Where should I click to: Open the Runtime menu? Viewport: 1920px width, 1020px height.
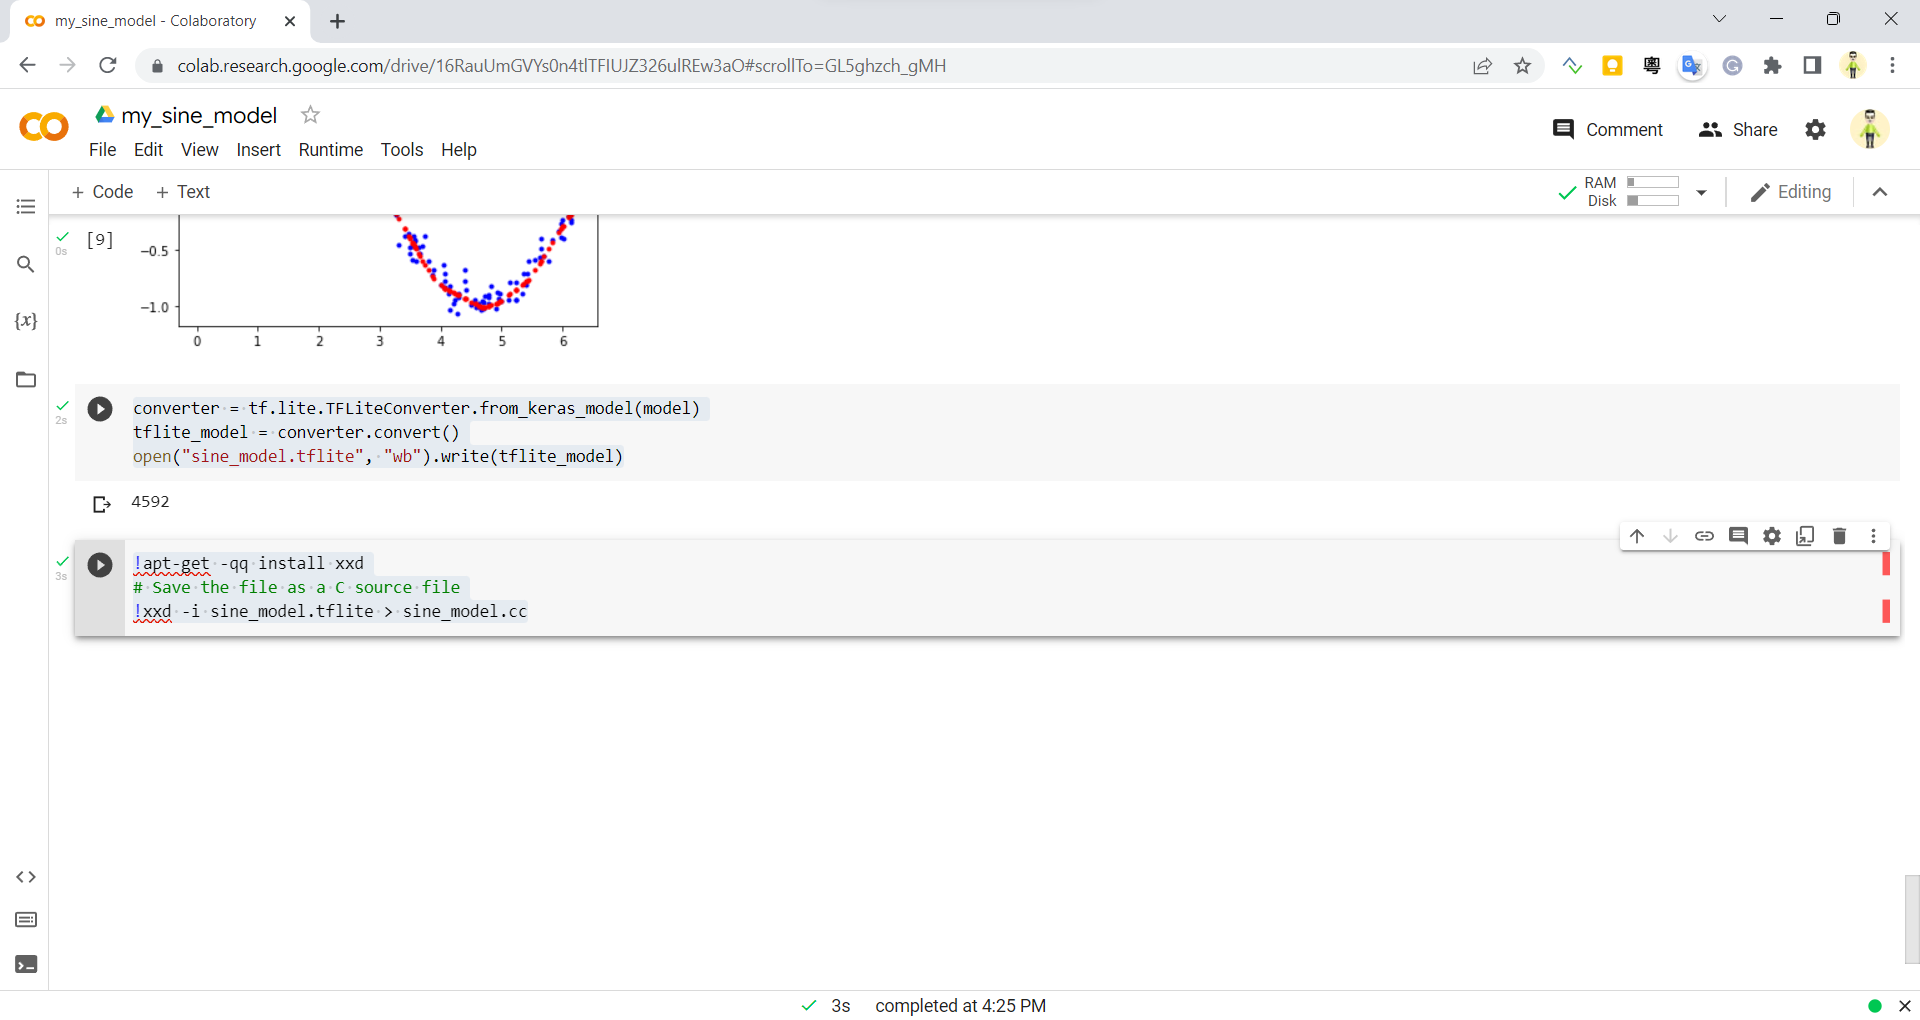coord(330,150)
